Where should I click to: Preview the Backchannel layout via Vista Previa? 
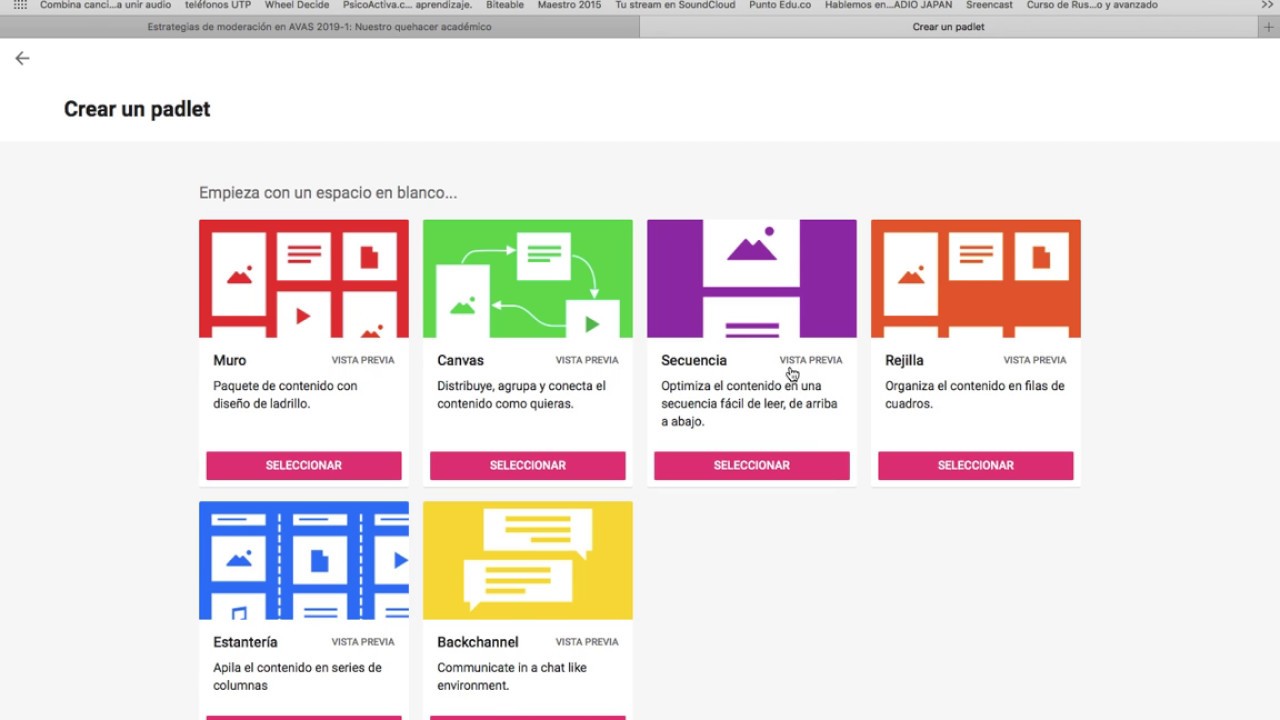[x=587, y=642]
